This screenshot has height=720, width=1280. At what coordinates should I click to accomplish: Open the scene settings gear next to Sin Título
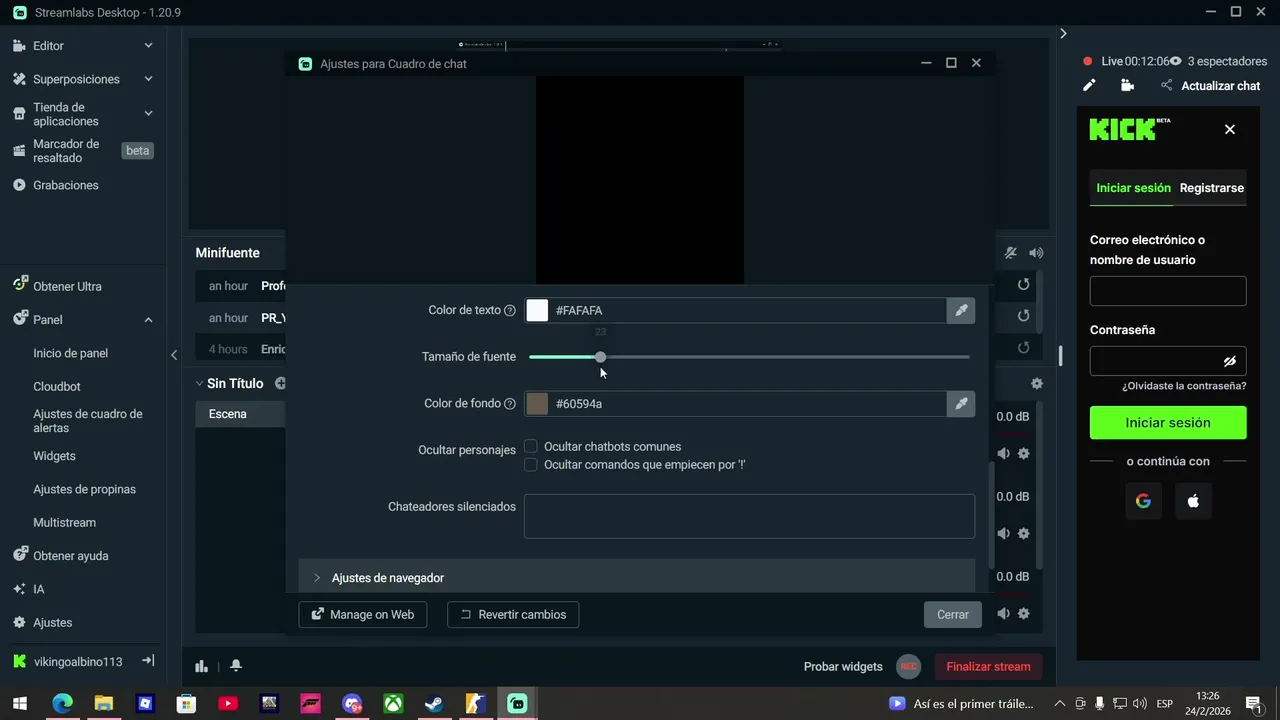point(1037,383)
